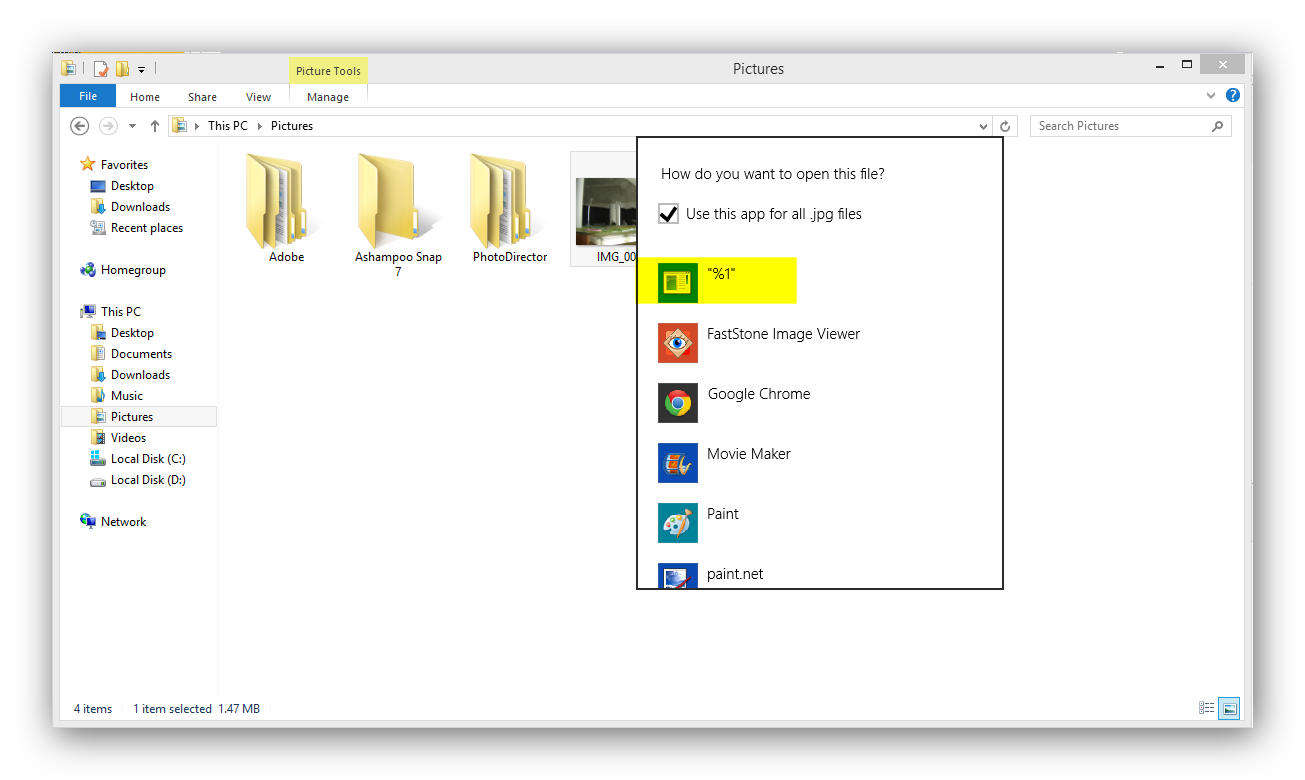Choose the "%1" app in the open-with list

[x=717, y=280]
